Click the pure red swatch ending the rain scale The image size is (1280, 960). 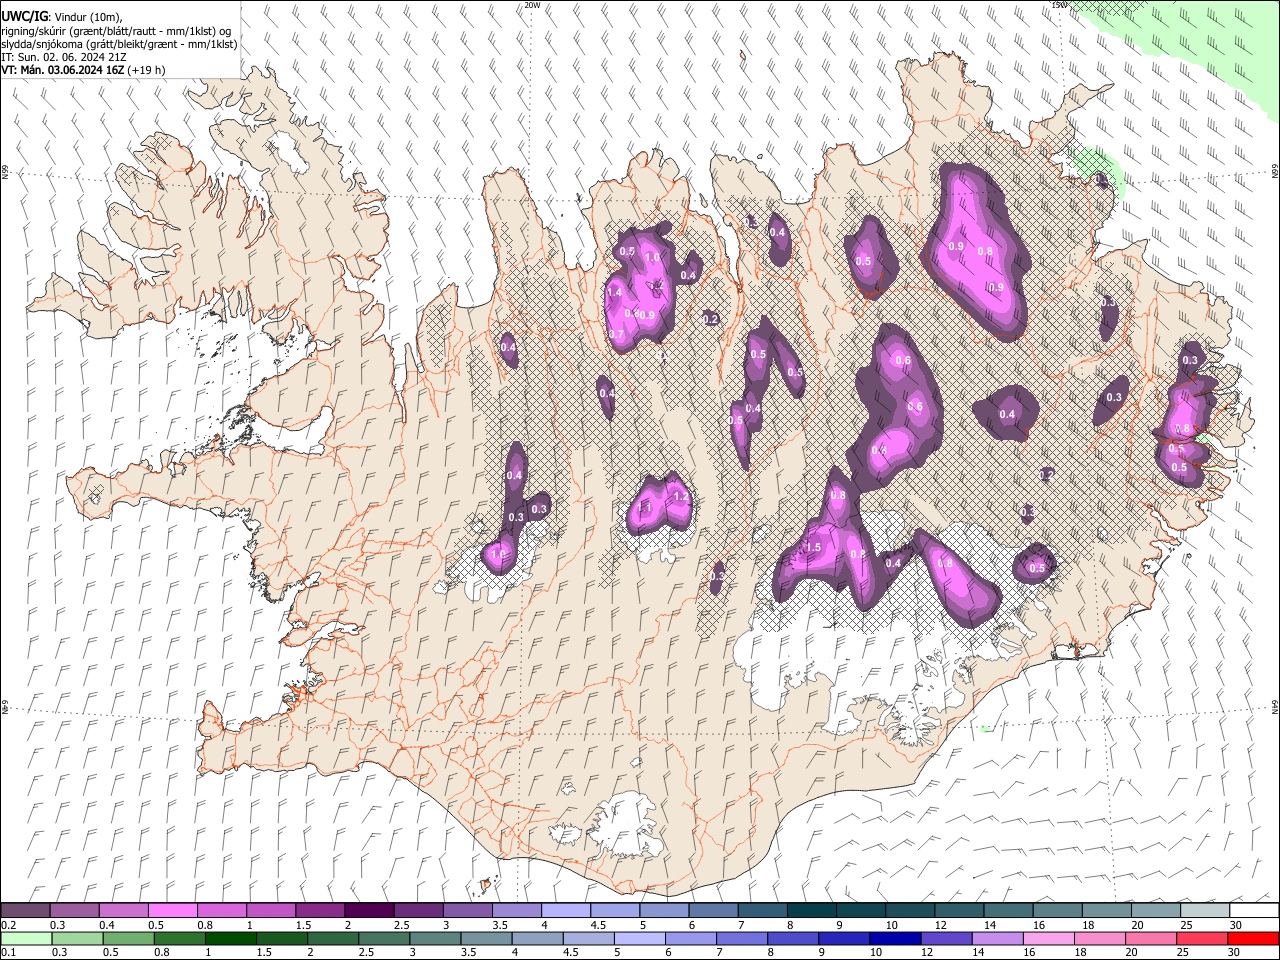[1254, 938]
